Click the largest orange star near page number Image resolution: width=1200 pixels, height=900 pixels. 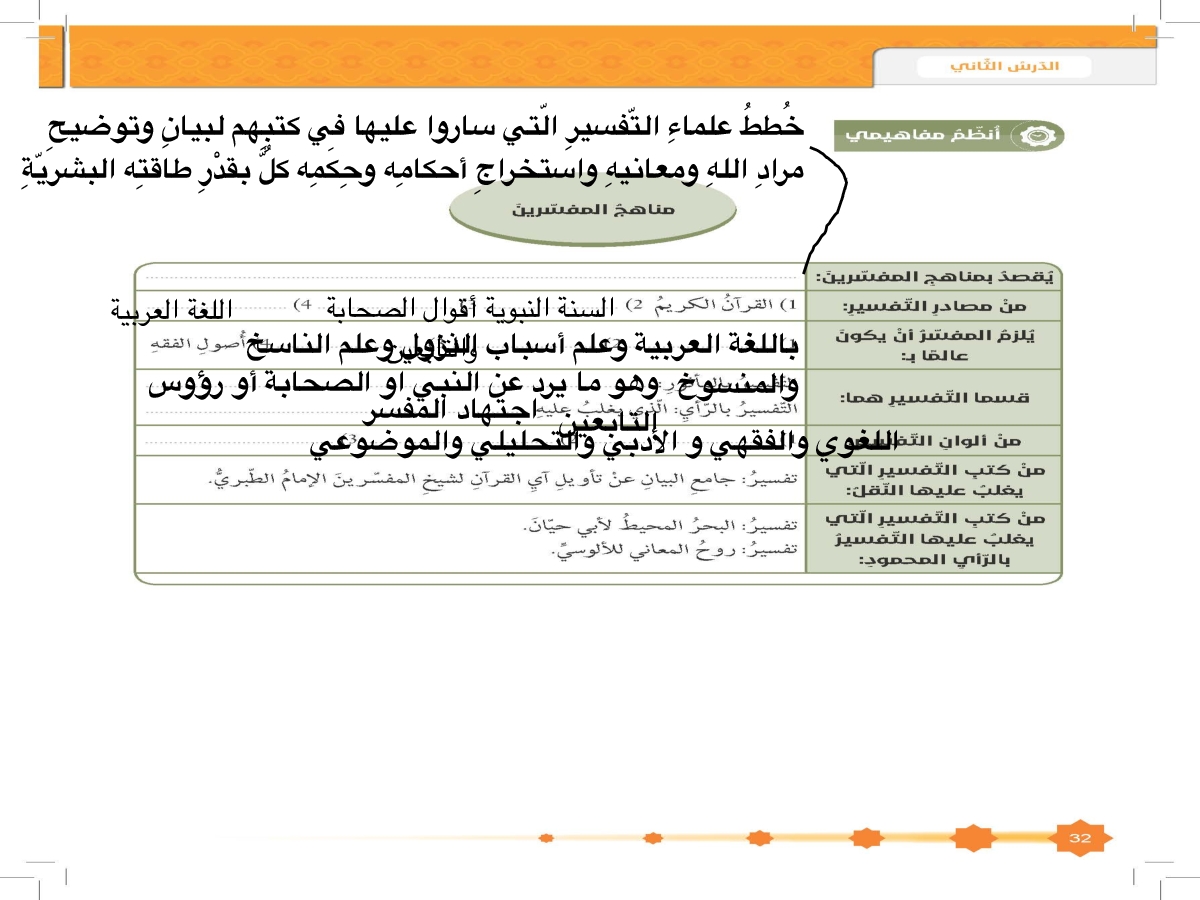973,837
